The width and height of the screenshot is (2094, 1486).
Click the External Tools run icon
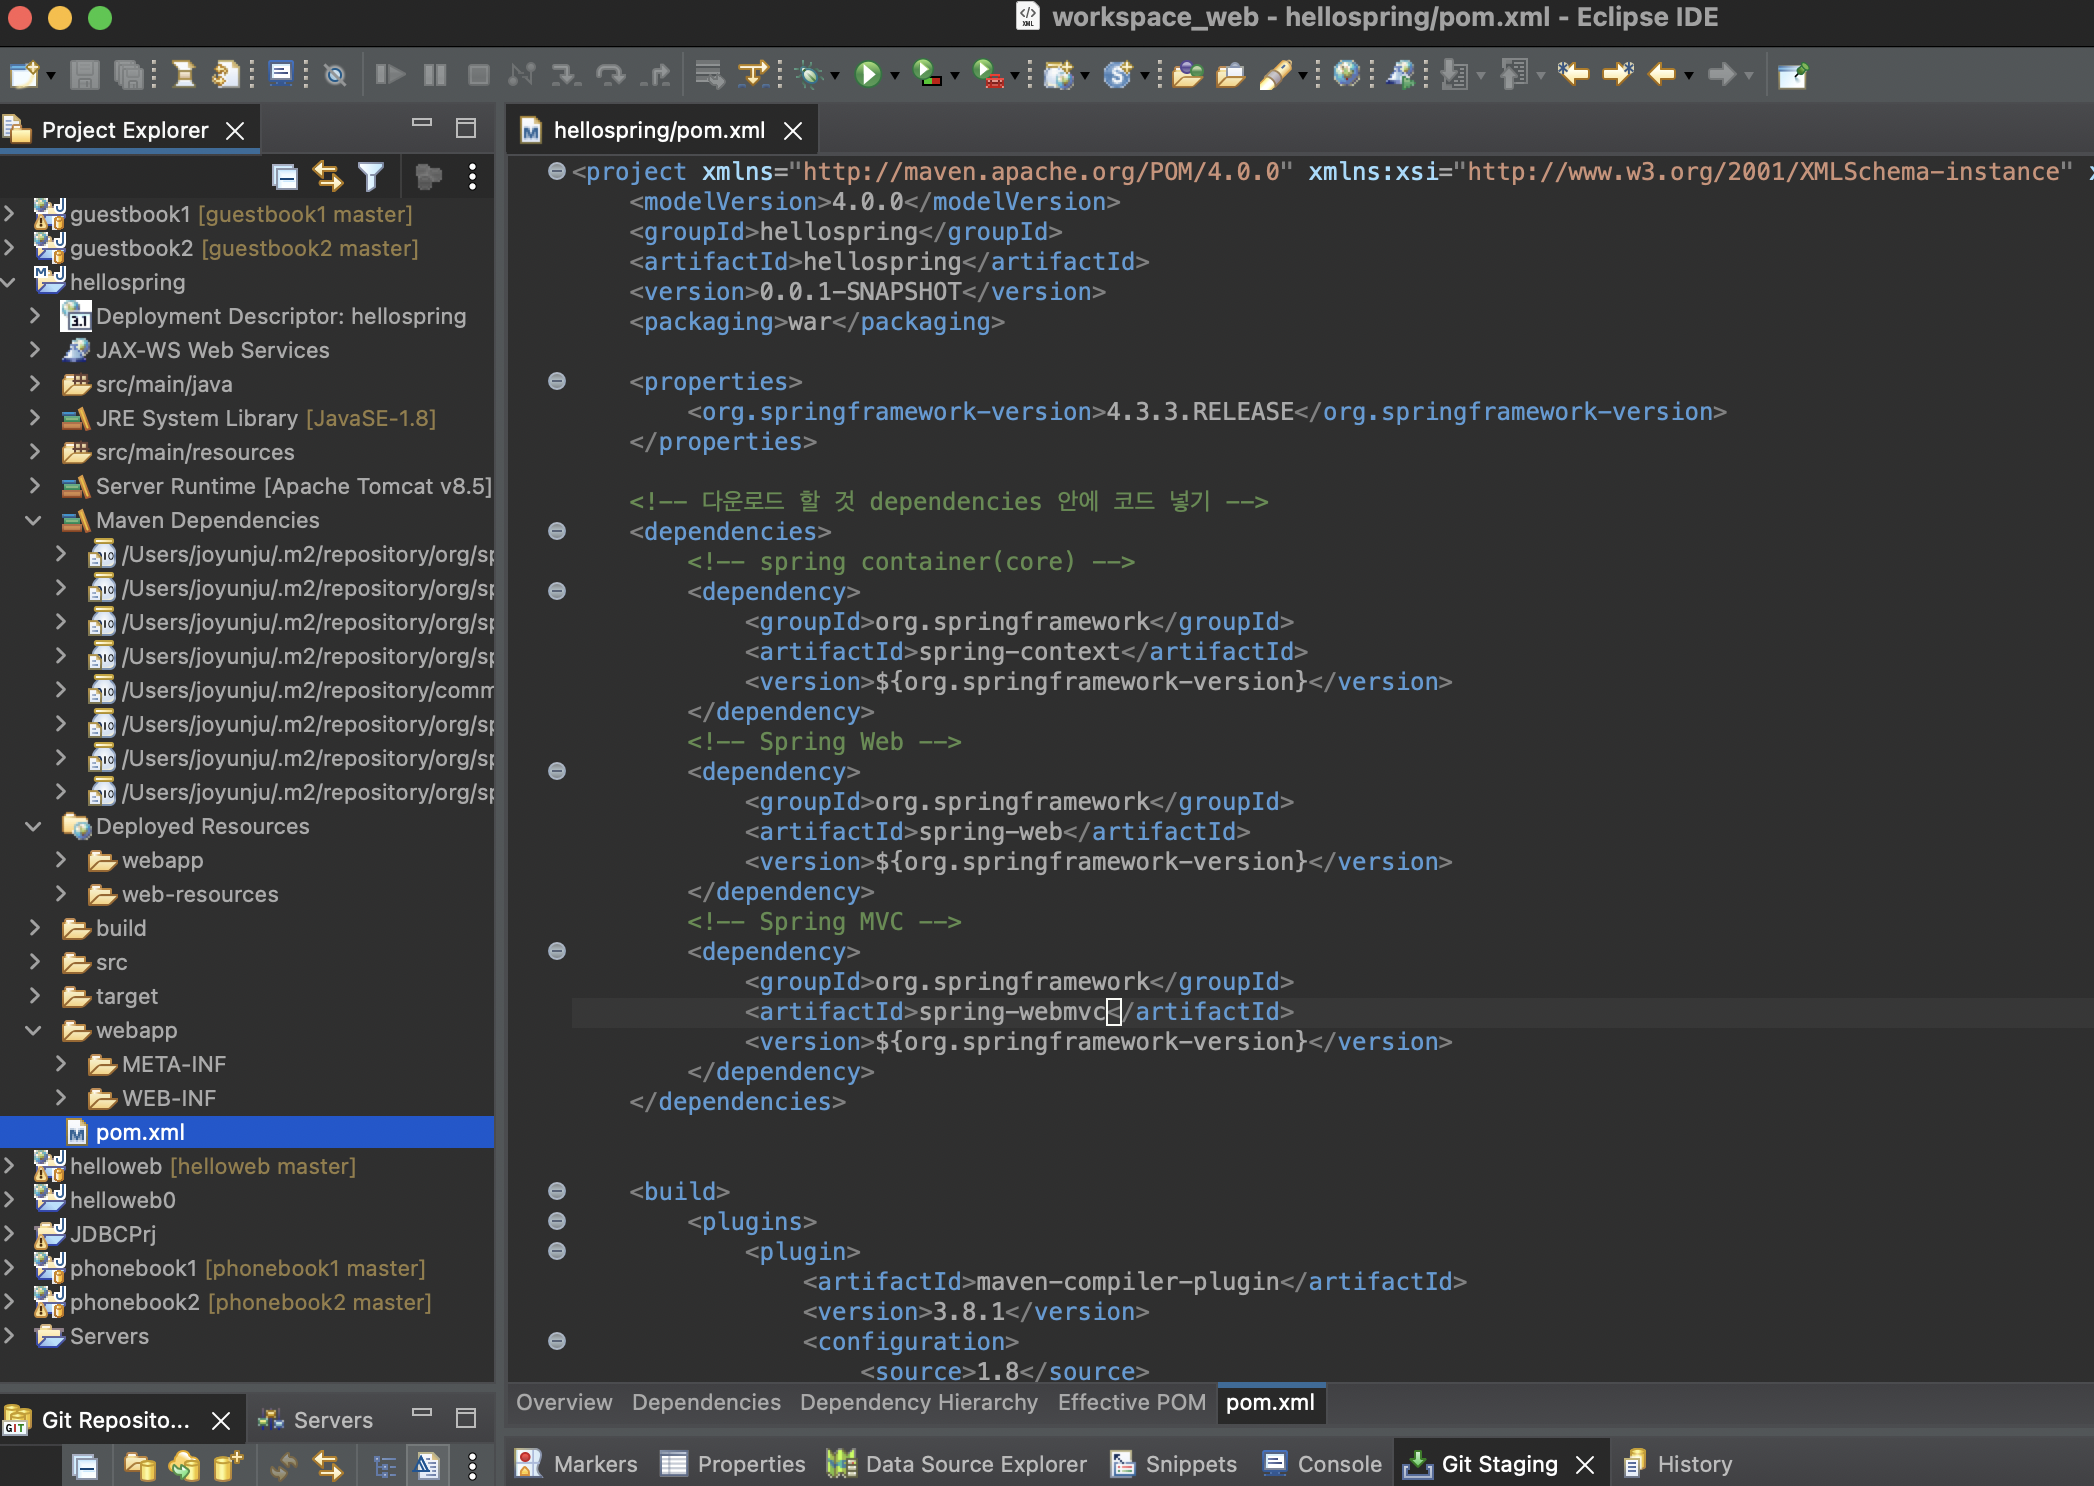point(988,75)
